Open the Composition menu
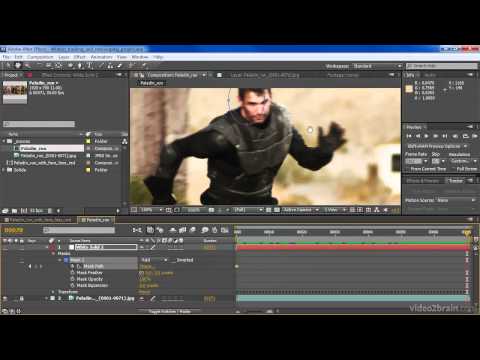Screen dimensions: 480x360 coord(40,57)
